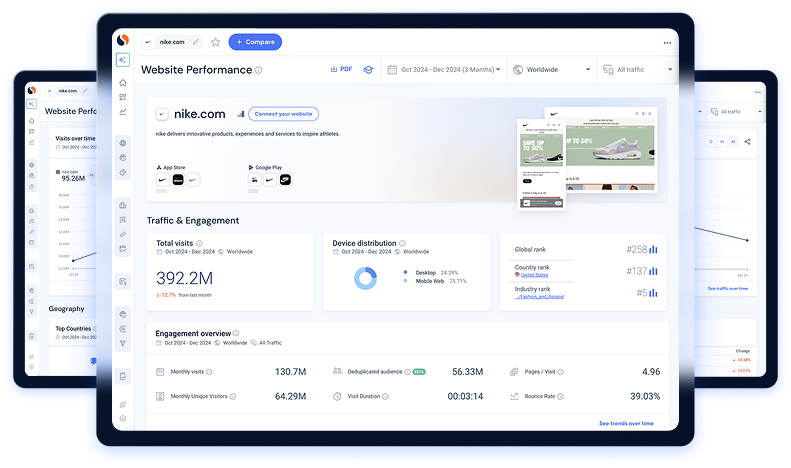
Task: Click the info icon beside Engagement overview
Action: click(236, 333)
